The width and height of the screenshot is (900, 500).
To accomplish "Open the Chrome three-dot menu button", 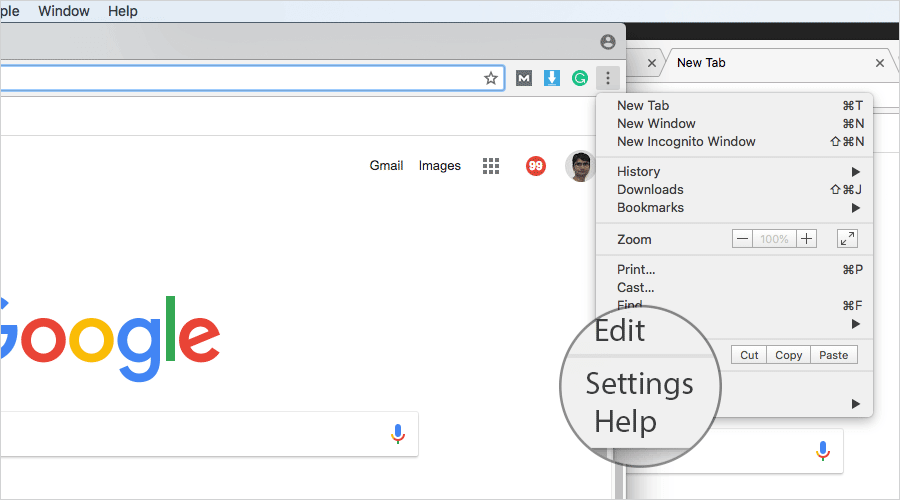I will [608, 77].
